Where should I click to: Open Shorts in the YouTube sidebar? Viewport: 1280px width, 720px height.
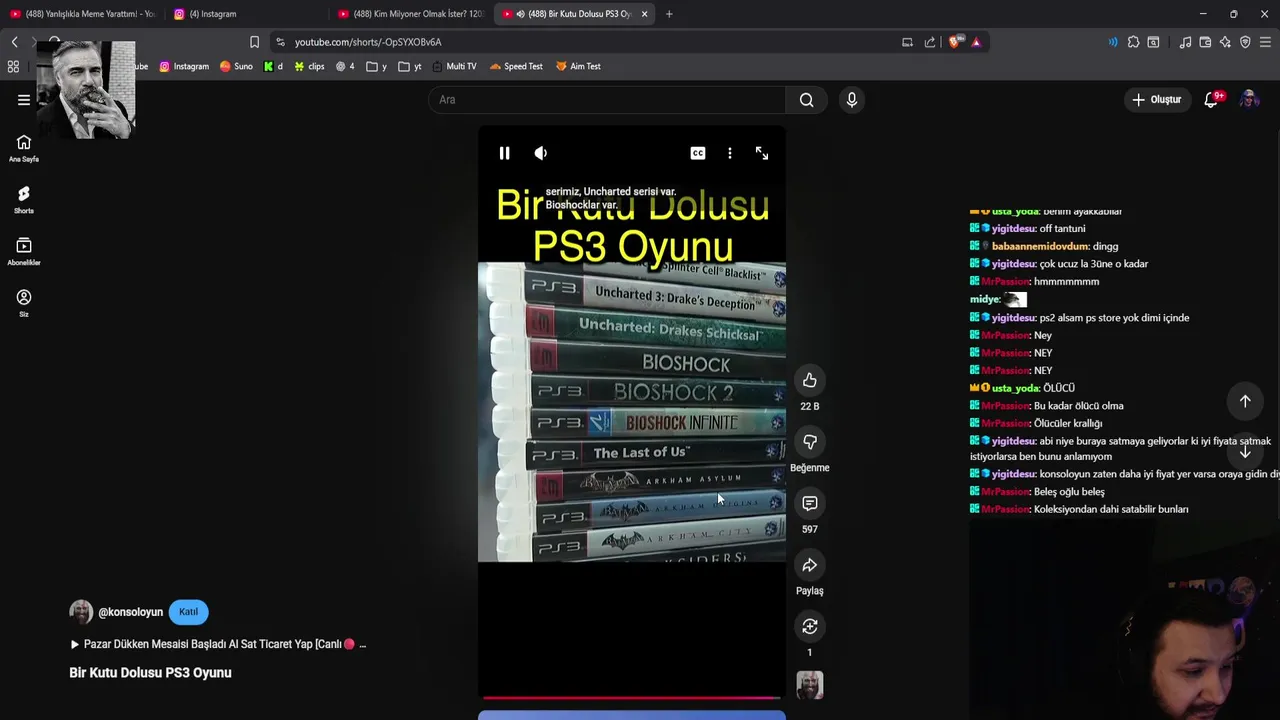[x=24, y=200]
